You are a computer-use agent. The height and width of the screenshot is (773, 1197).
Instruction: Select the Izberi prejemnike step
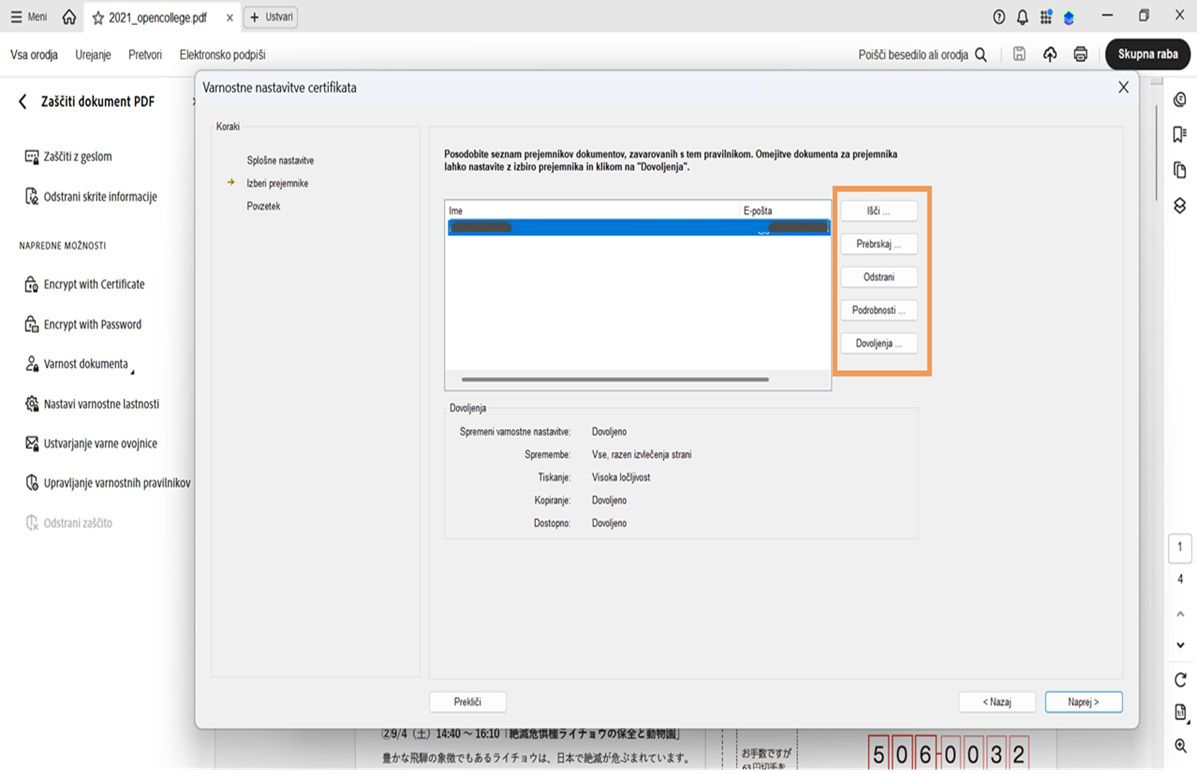[277, 183]
